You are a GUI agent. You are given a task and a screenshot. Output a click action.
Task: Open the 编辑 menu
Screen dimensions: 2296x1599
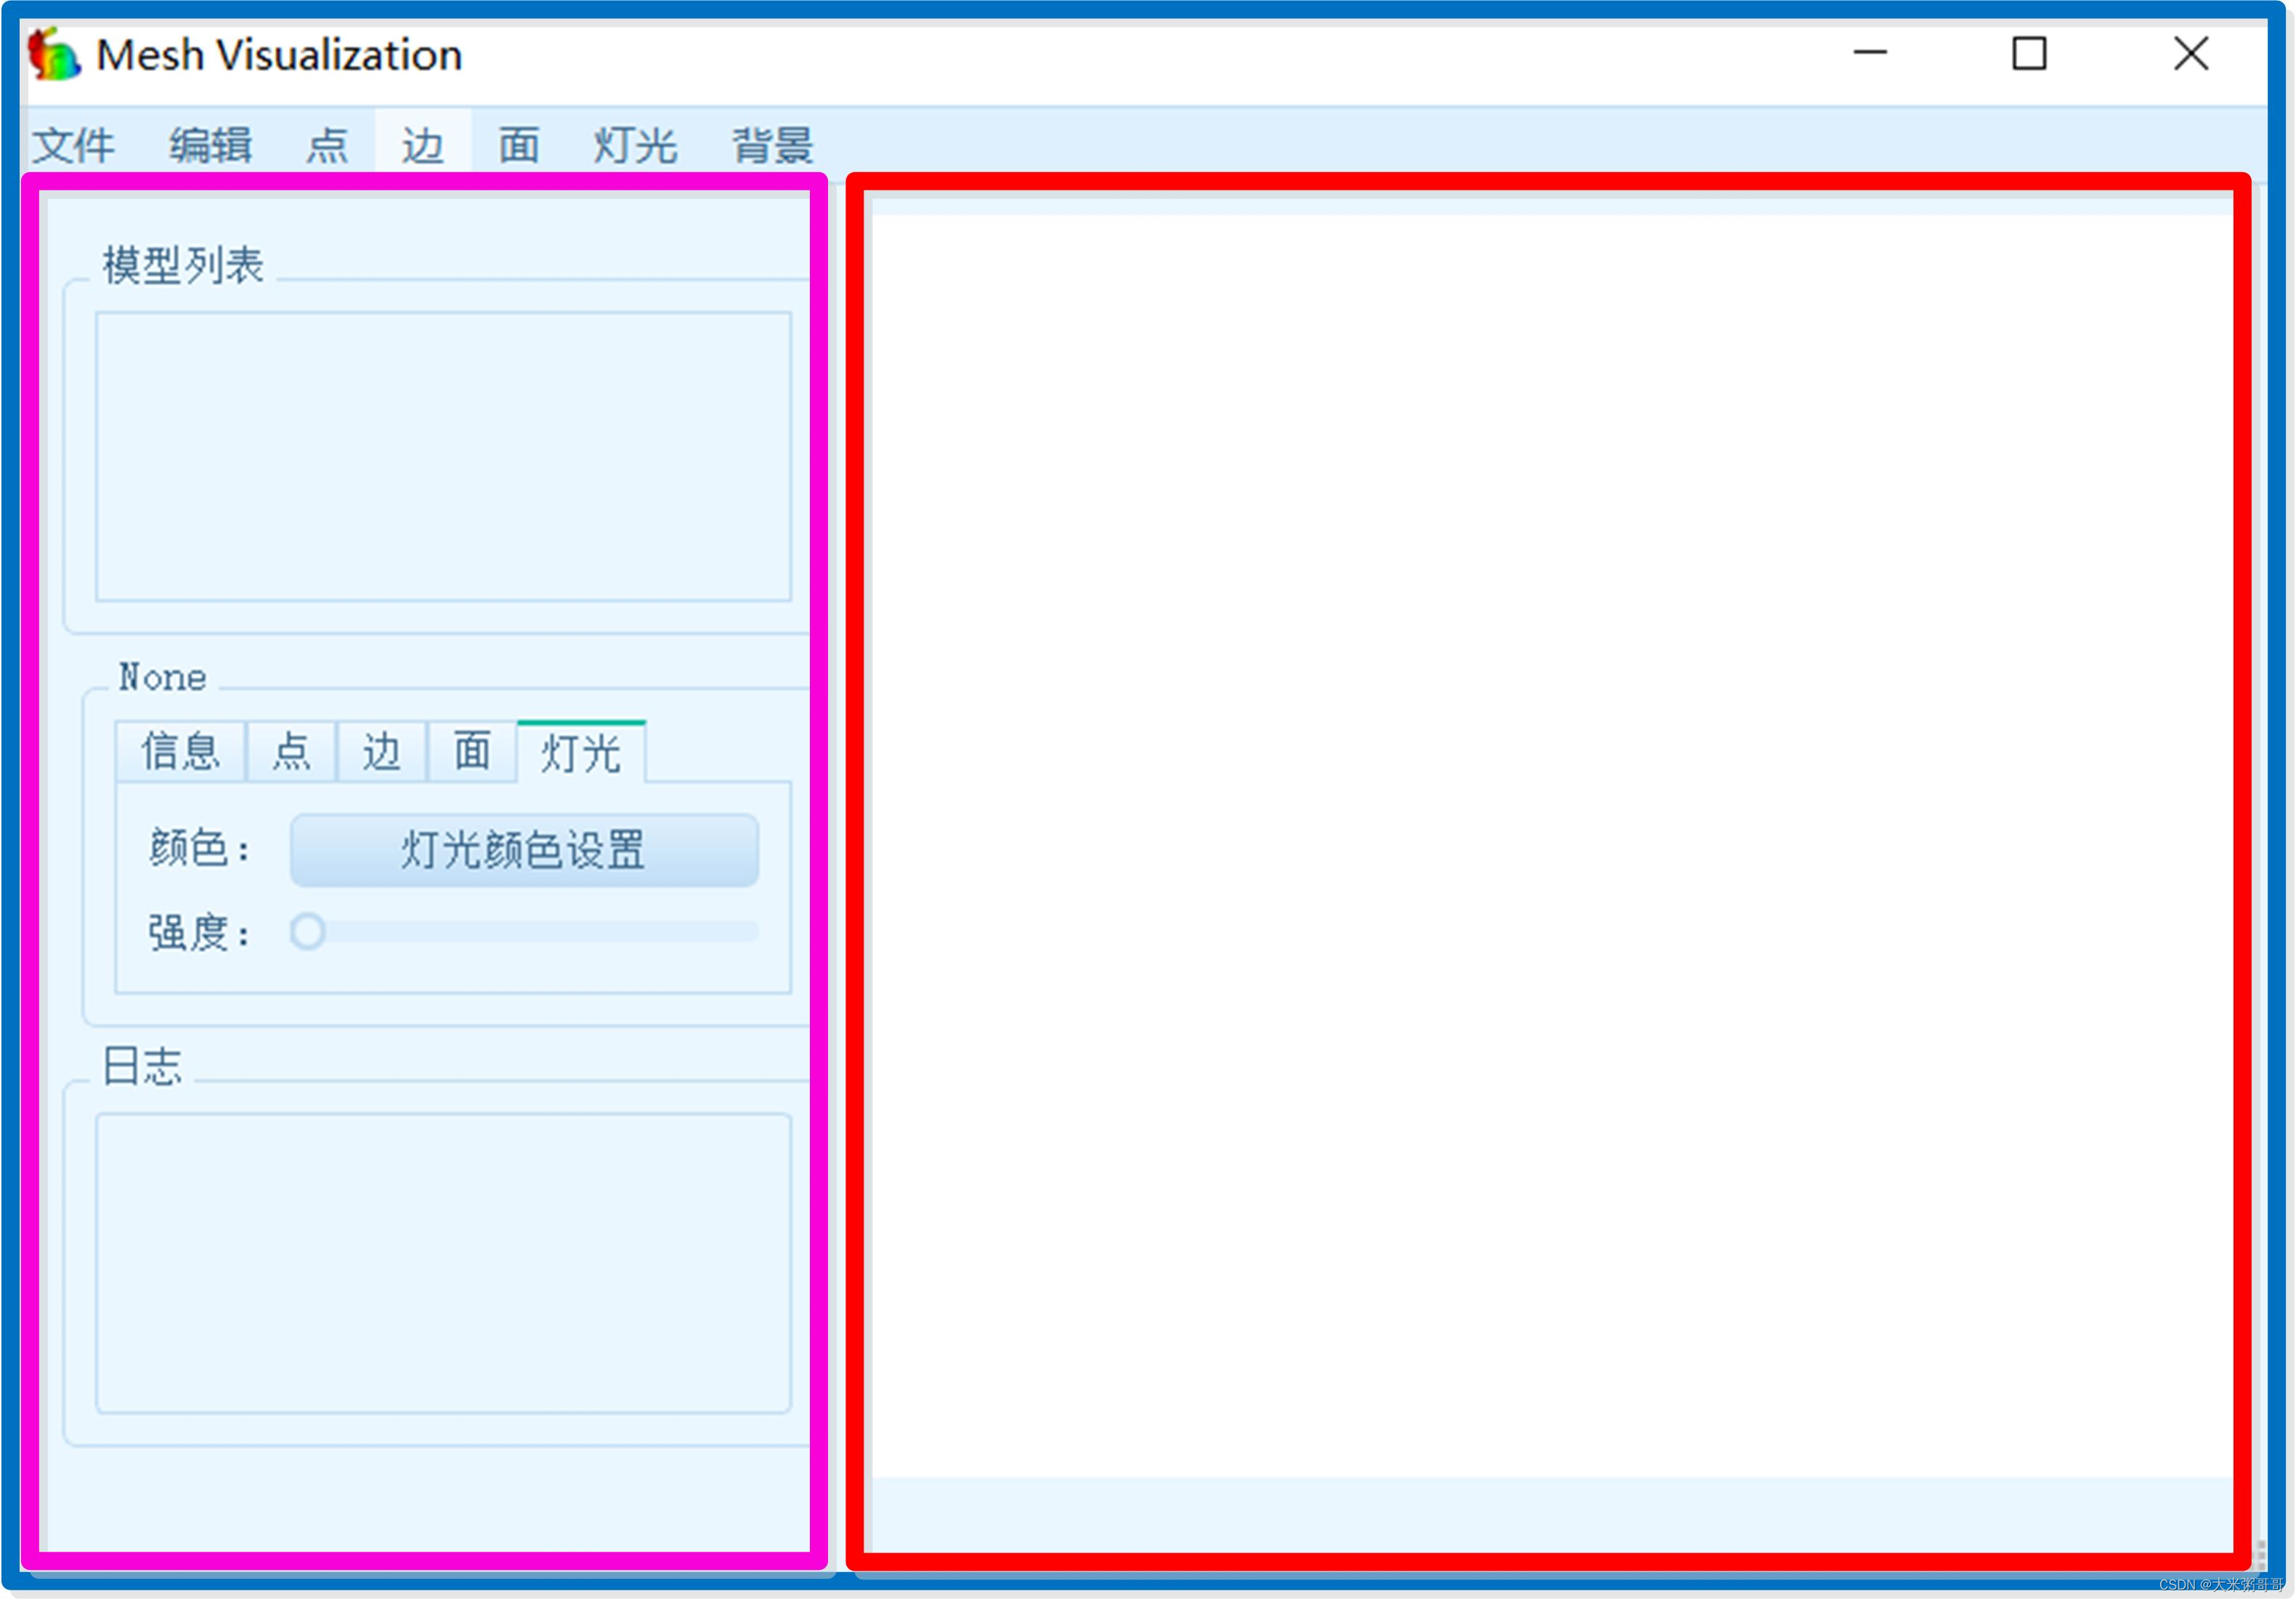(210, 145)
